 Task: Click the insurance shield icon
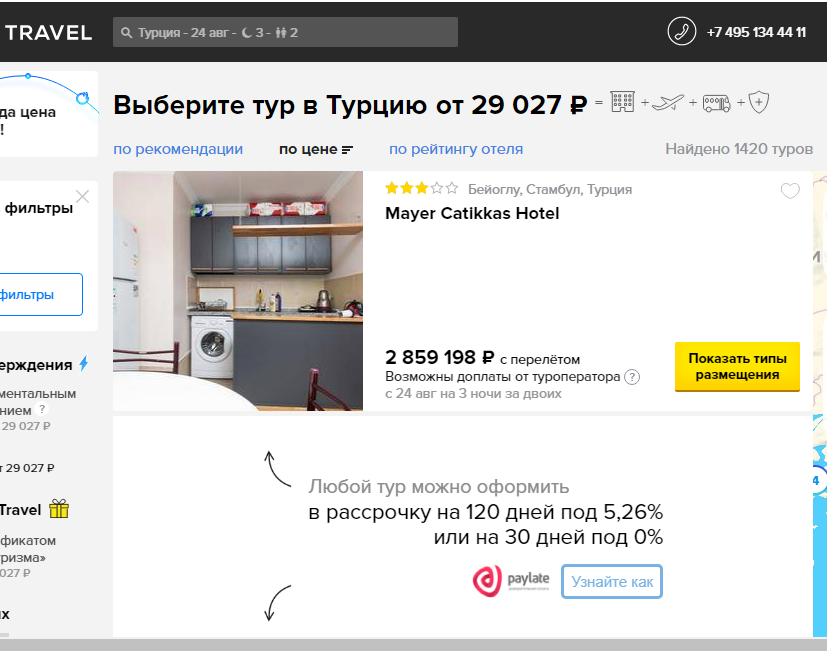759,102
